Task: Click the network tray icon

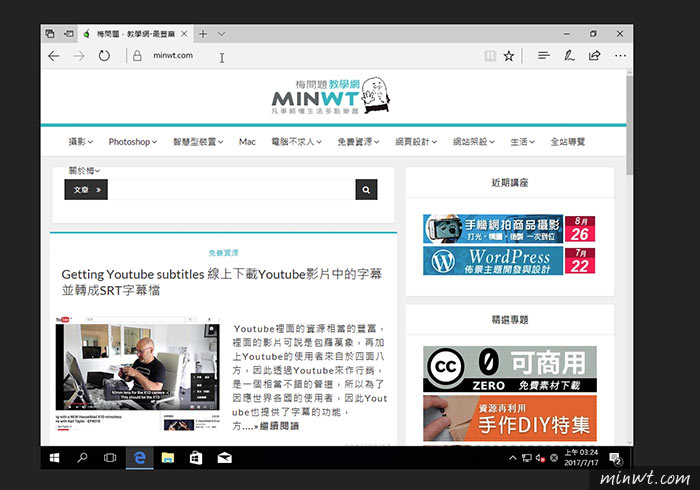Action: point(527,458)
